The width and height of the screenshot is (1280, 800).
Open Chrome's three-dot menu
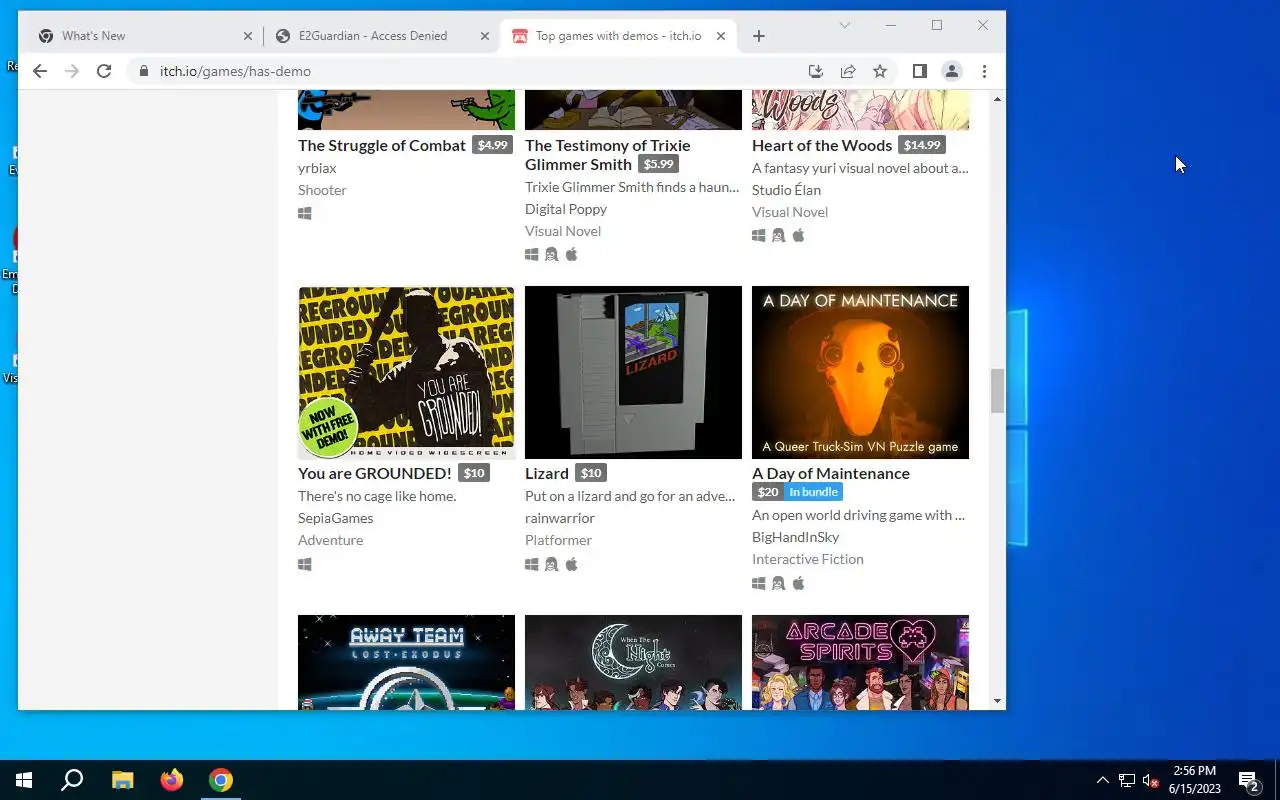pyautogui.click(x=985, y=71)
